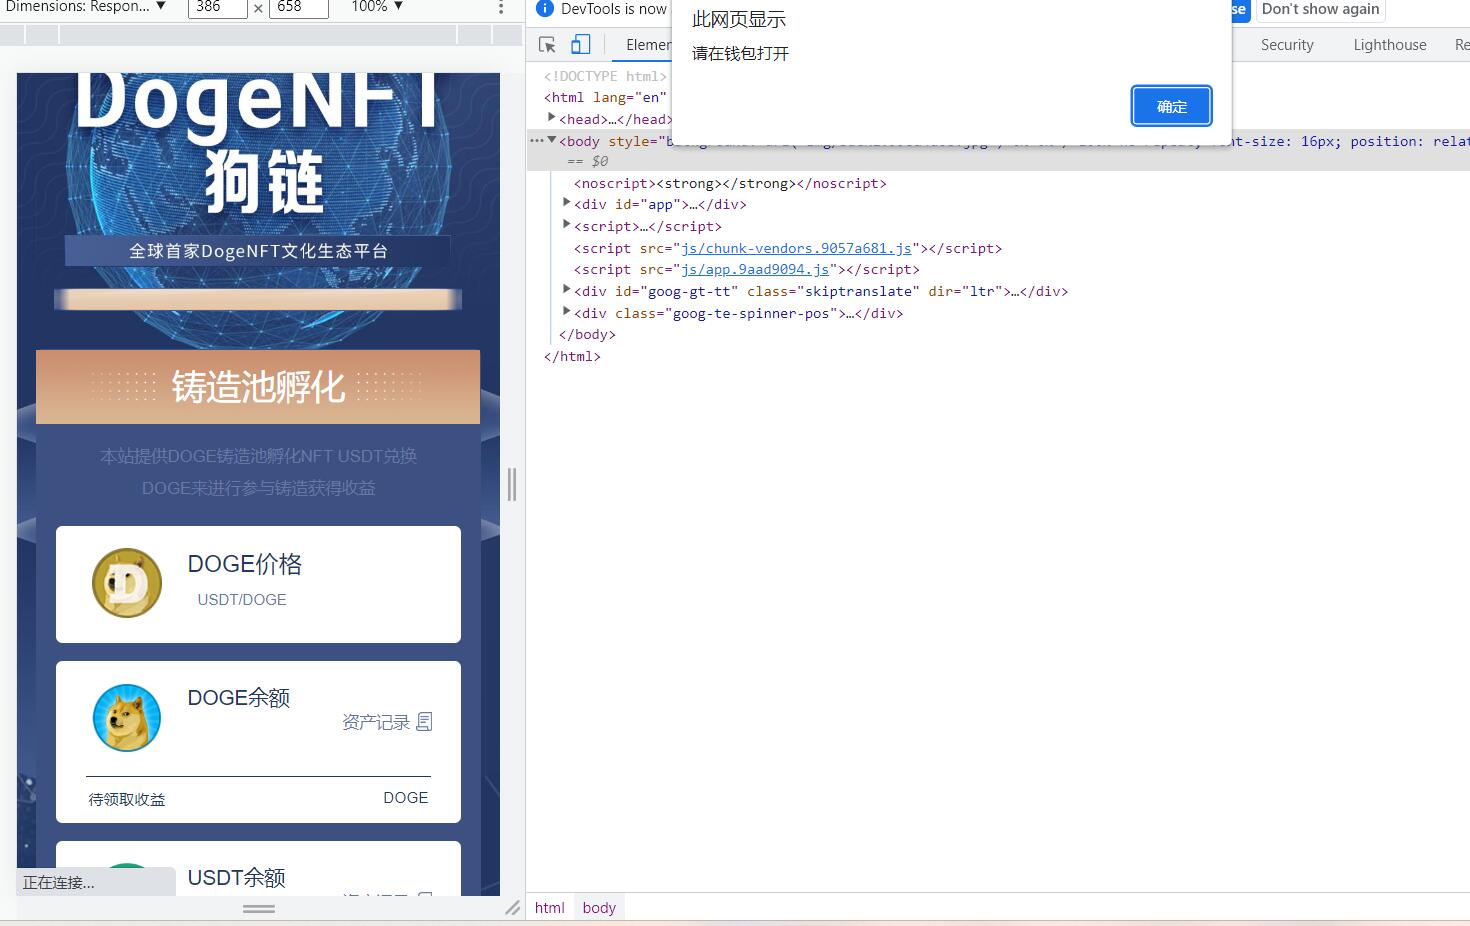The width and height of the screenshot is (1470, 926).
Task: Expand the goog-te-spinner-pos div node
Action: (567, 312)
